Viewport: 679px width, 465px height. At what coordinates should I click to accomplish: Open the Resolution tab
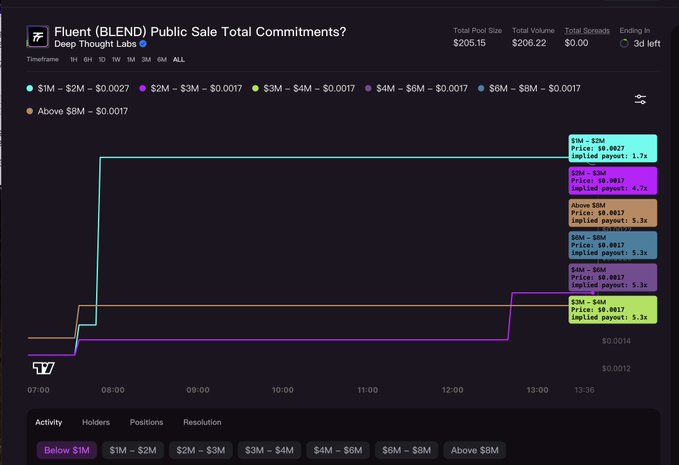pos(202,422)
